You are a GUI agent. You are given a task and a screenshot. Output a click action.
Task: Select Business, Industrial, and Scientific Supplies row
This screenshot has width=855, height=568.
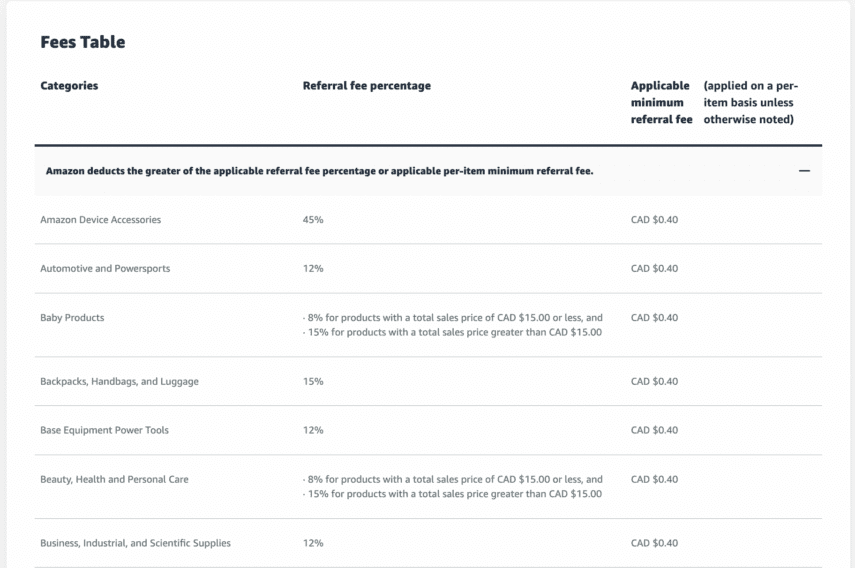(x=135, y=544)
